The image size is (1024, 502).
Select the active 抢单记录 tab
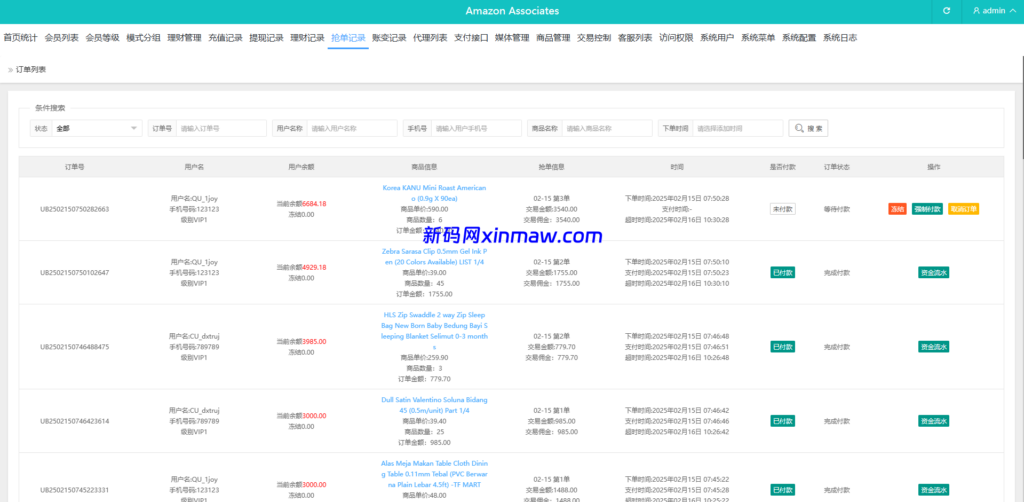(348, 38)
